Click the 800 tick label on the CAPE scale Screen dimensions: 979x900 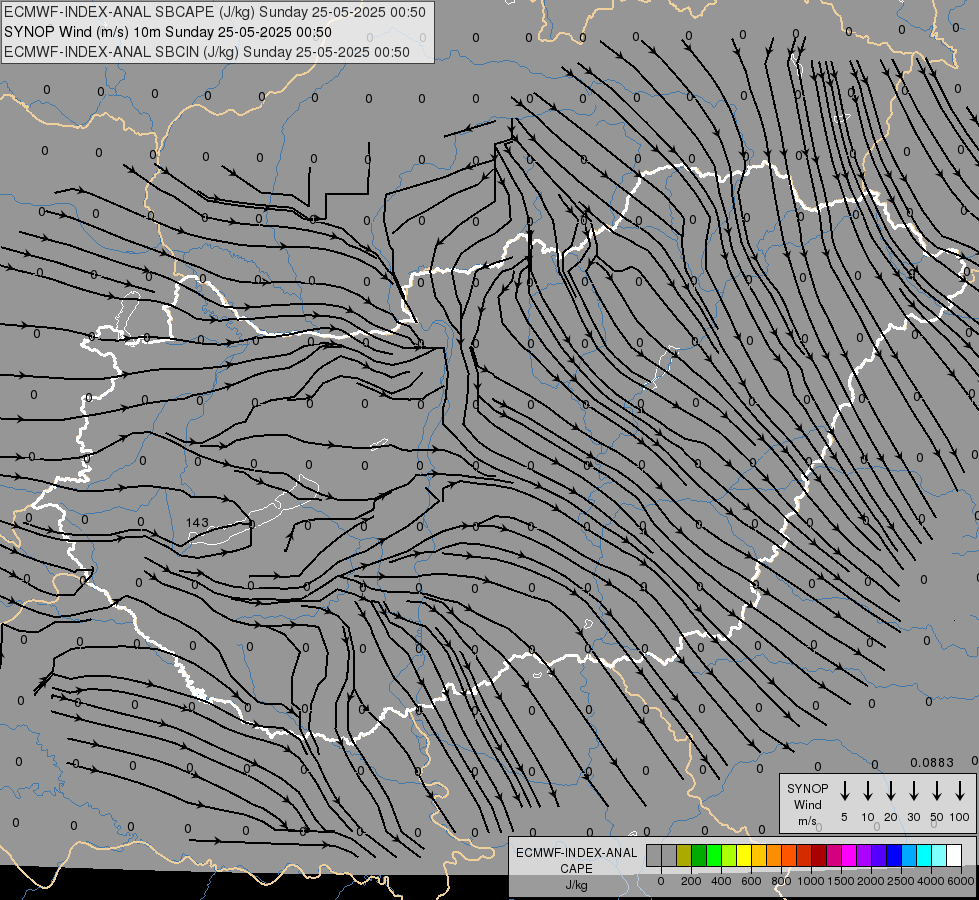781,881
